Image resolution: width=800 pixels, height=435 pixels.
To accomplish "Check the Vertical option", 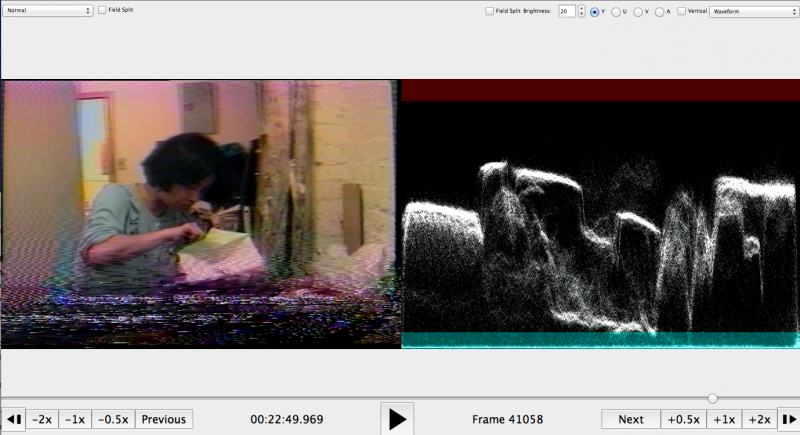I will click(681, 11).
